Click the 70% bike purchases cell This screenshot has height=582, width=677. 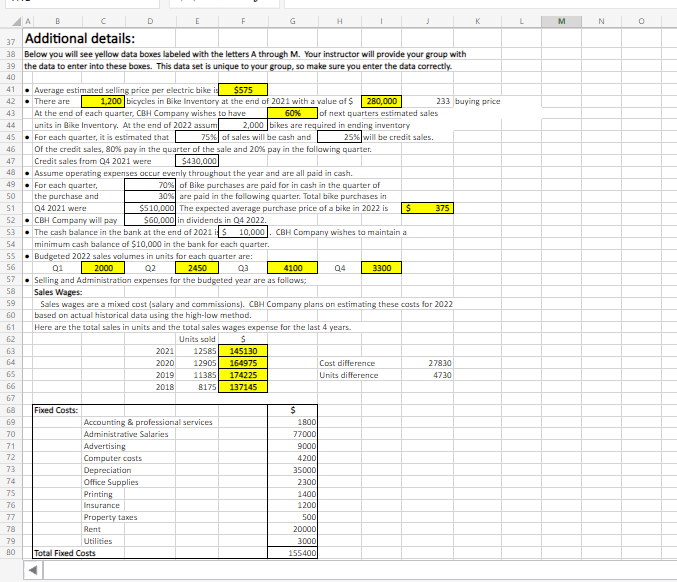(150, 185)
